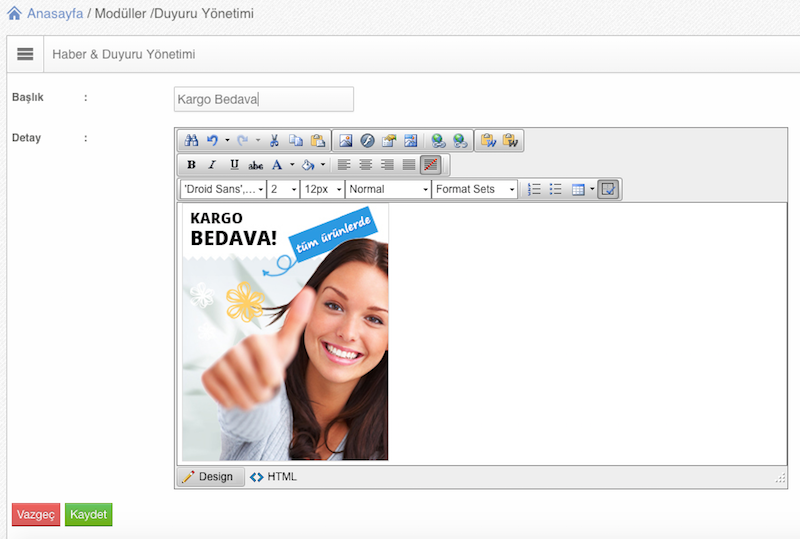Select the Kargo Bedava image in editor

pyautogui.click(x=285, y=332)
